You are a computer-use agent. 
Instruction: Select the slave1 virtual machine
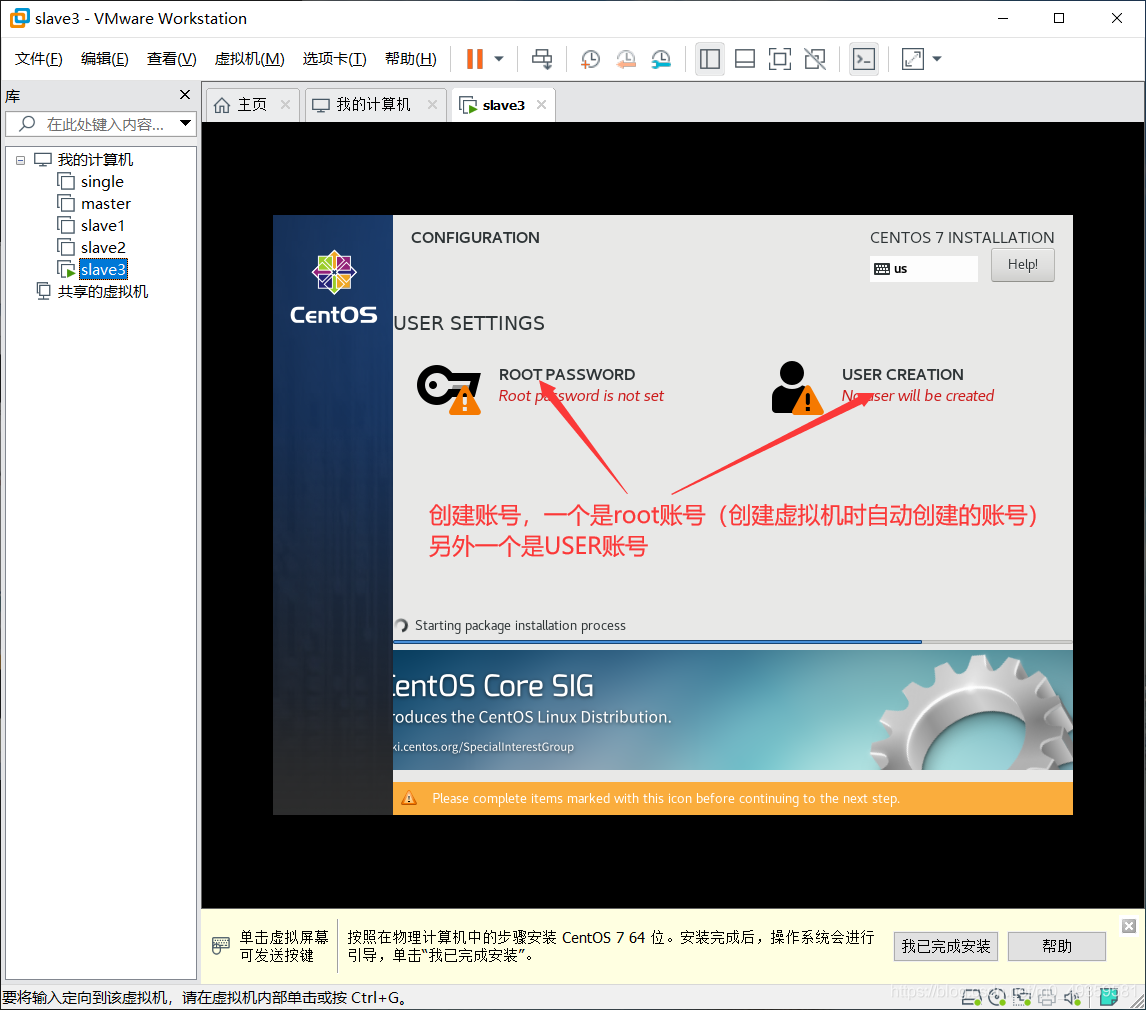point(102,226)
